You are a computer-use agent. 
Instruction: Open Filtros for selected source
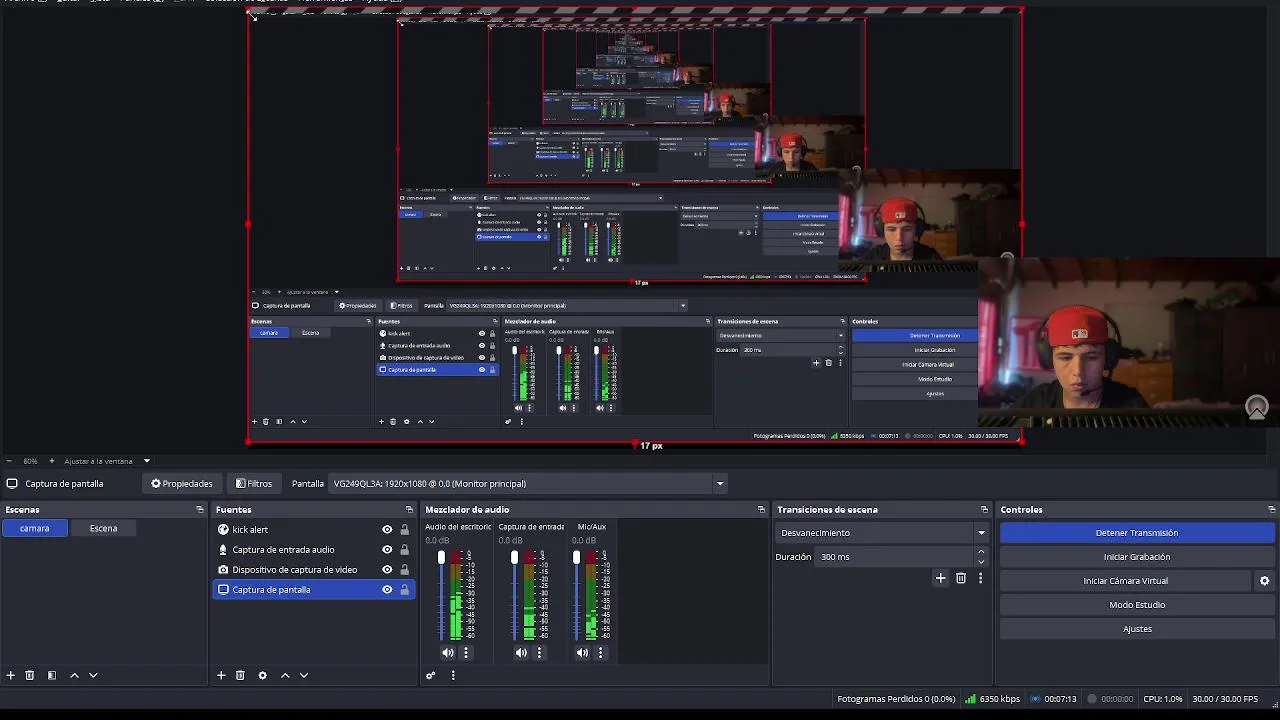(x=254, y=484)
